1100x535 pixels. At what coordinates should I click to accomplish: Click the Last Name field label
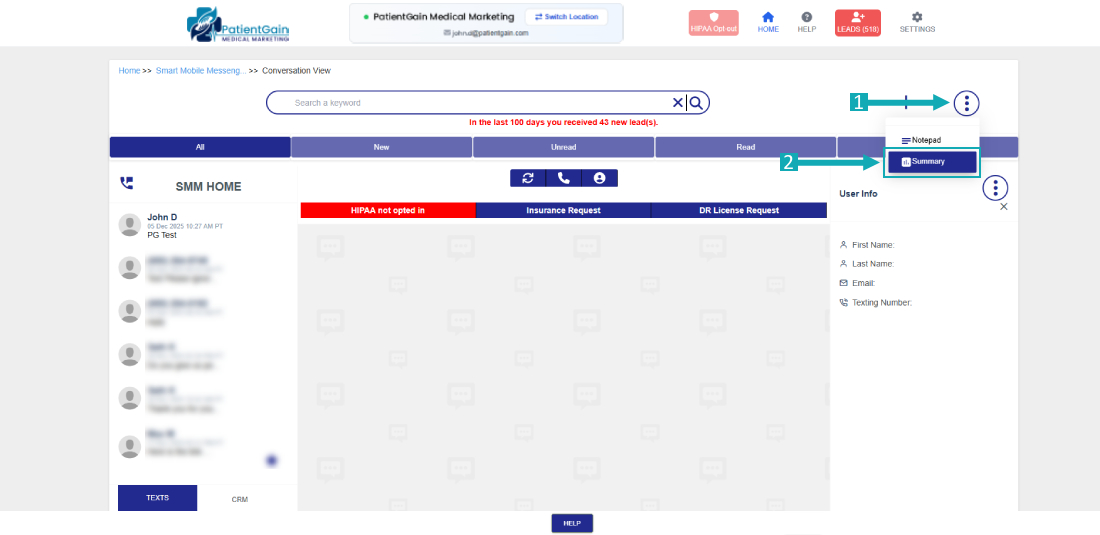pos(873,264)
